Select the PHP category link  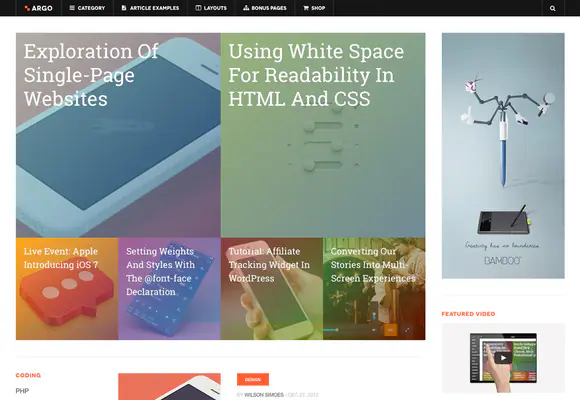(22, 391)
